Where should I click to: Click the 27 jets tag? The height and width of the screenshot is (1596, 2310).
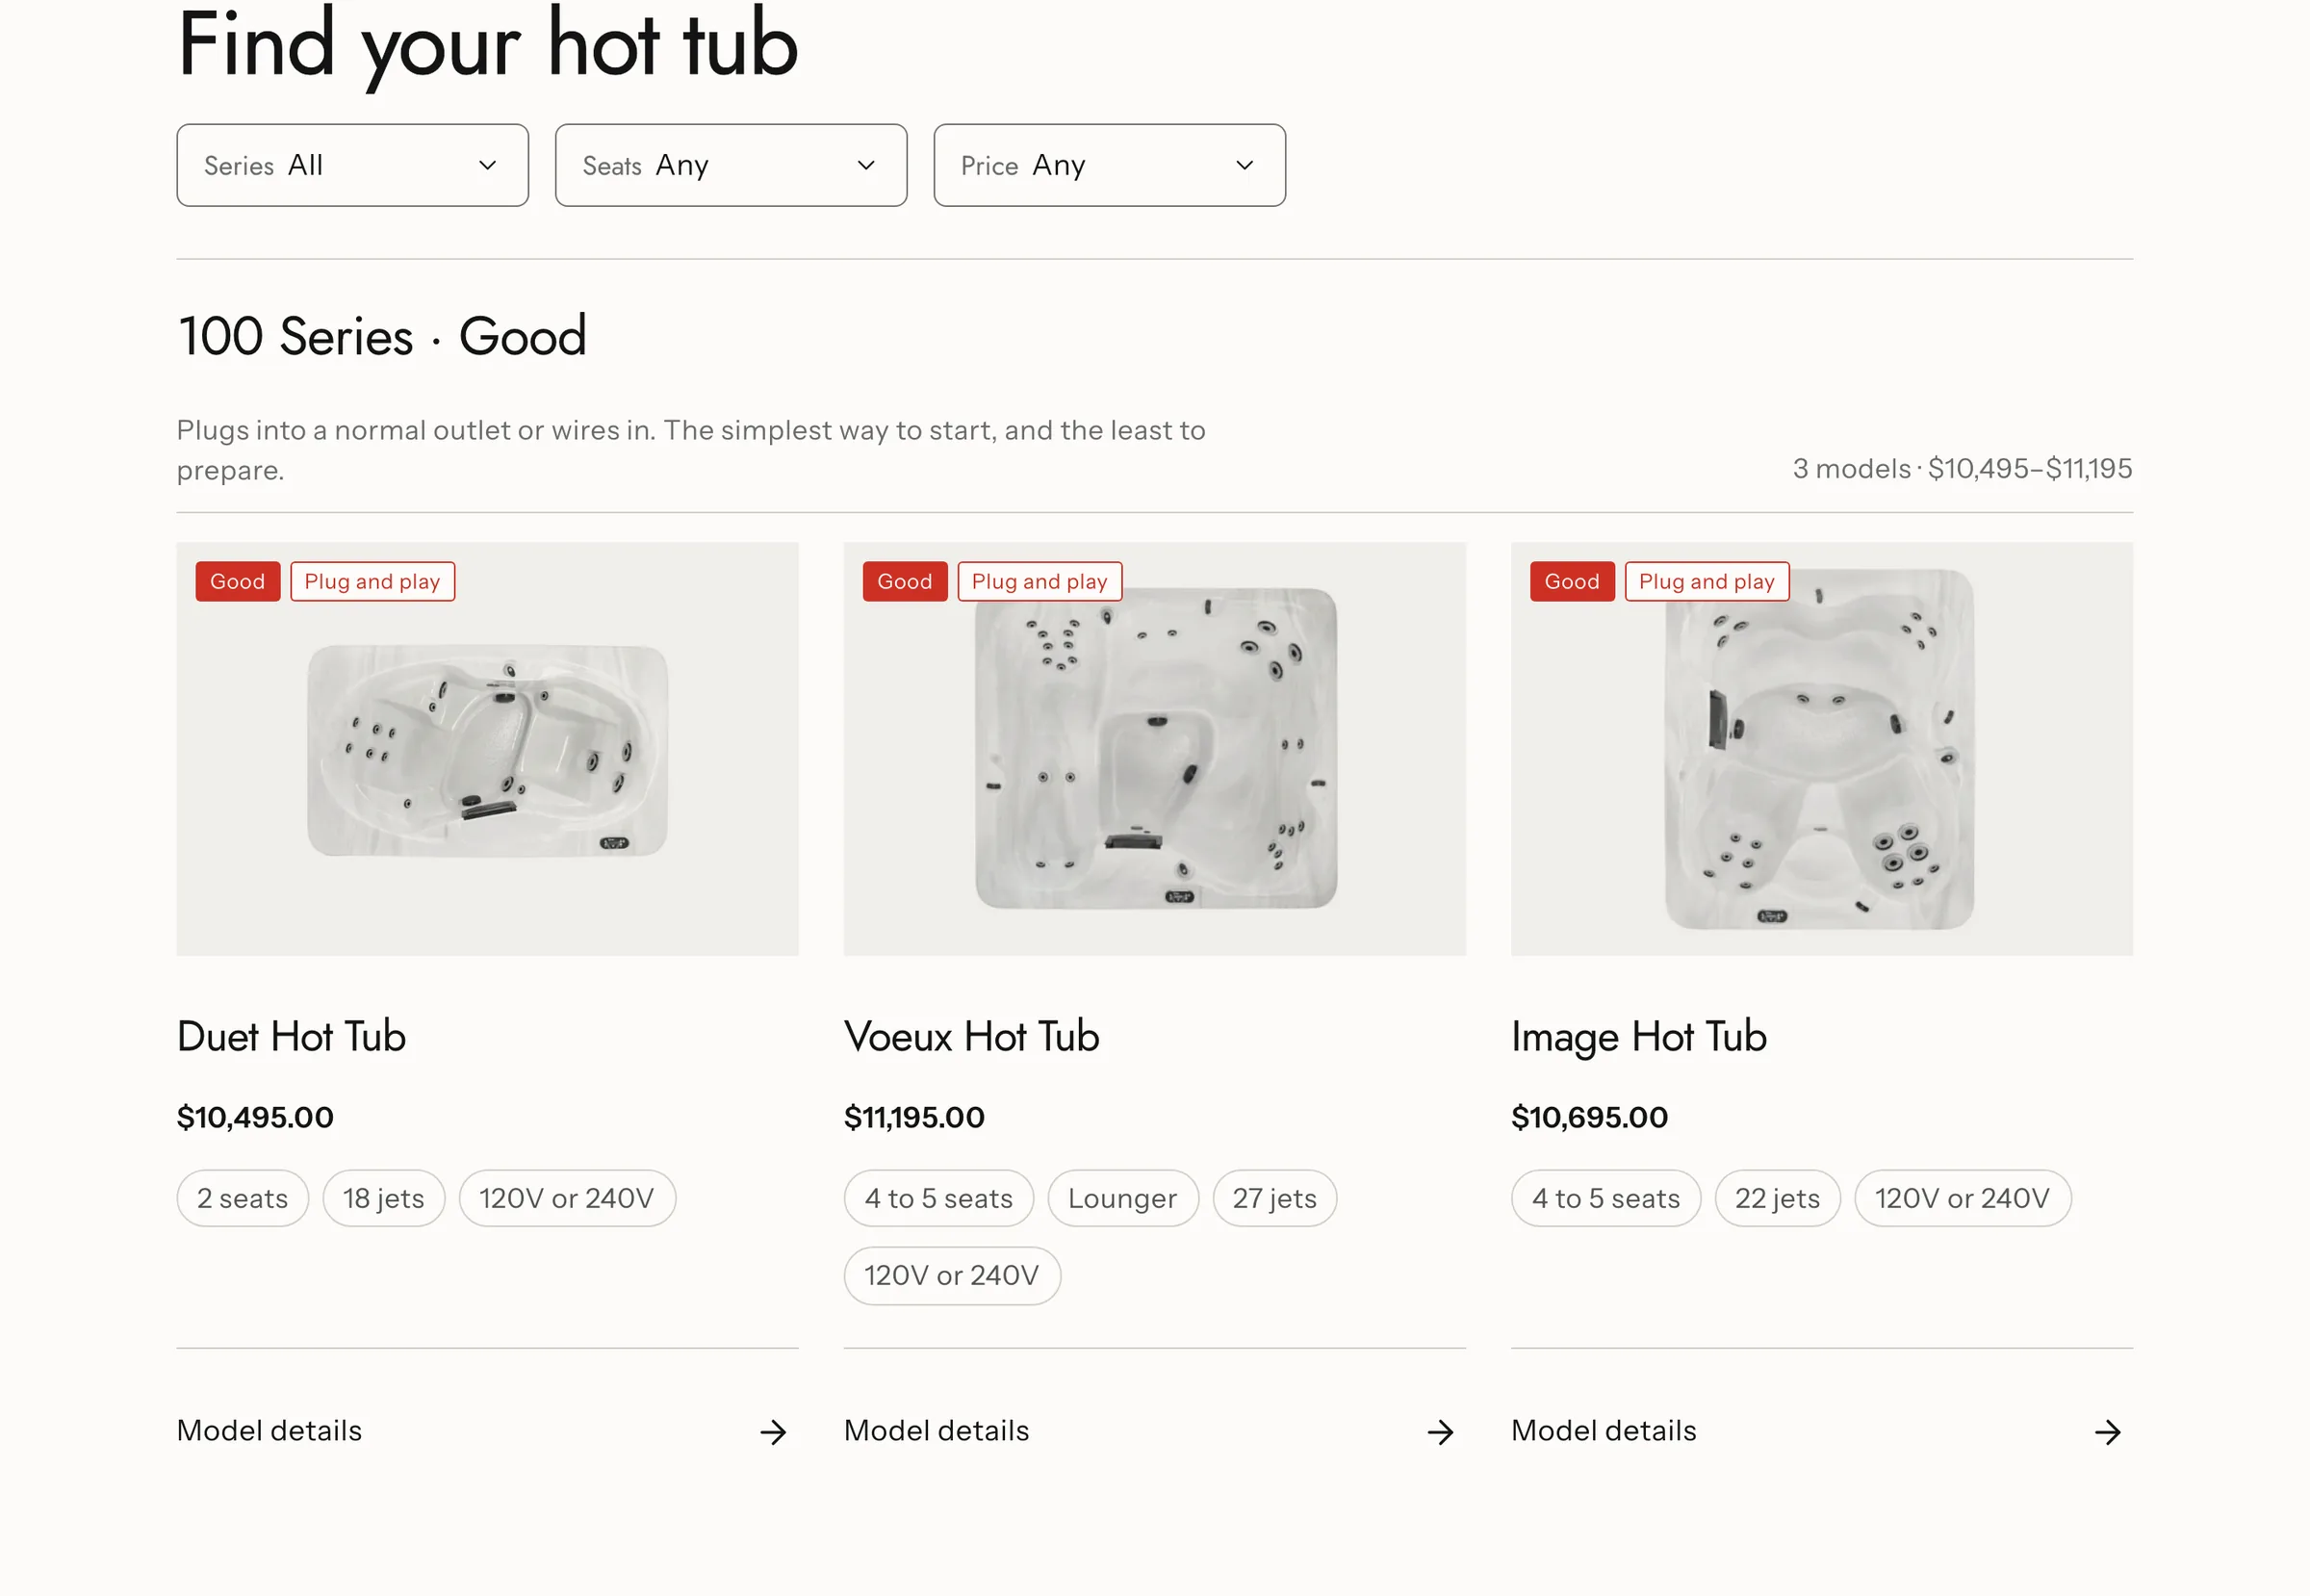click(x=1274, y=1198)
